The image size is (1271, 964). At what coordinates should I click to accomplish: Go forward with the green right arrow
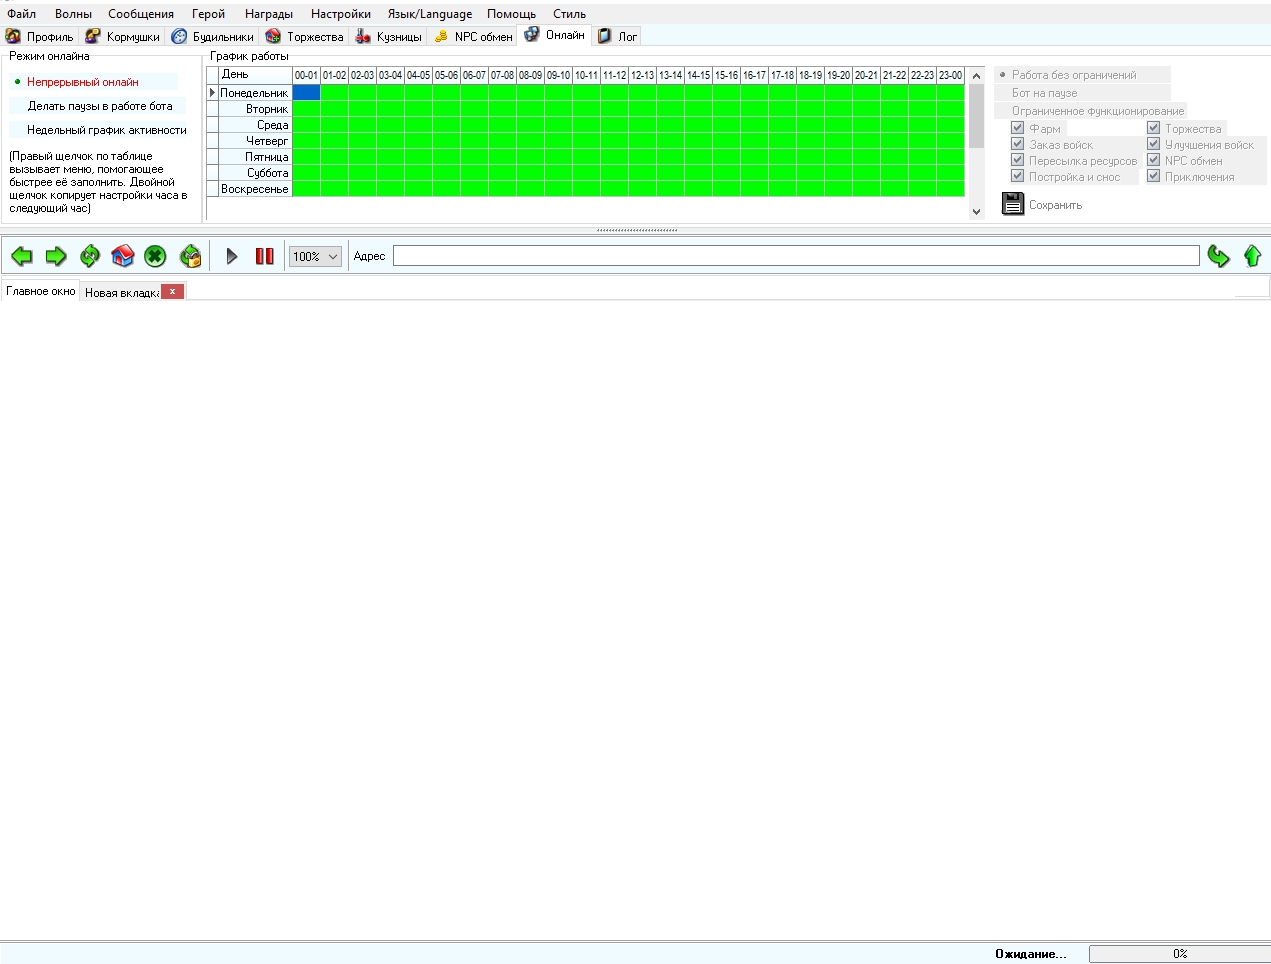(56, 256)
